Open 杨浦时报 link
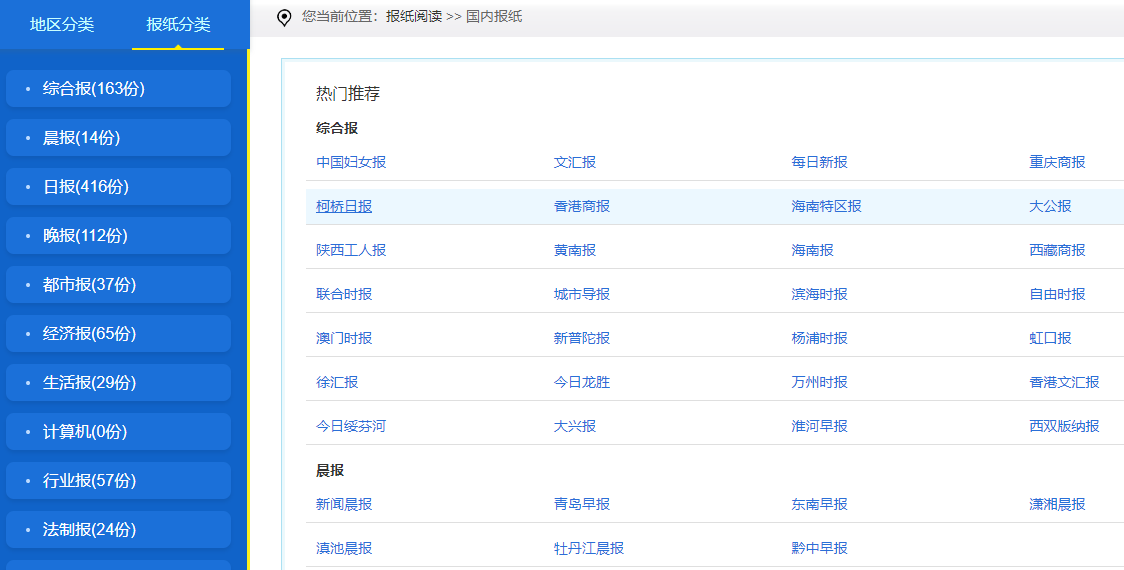1124x570 pixels. coord(819,338)
